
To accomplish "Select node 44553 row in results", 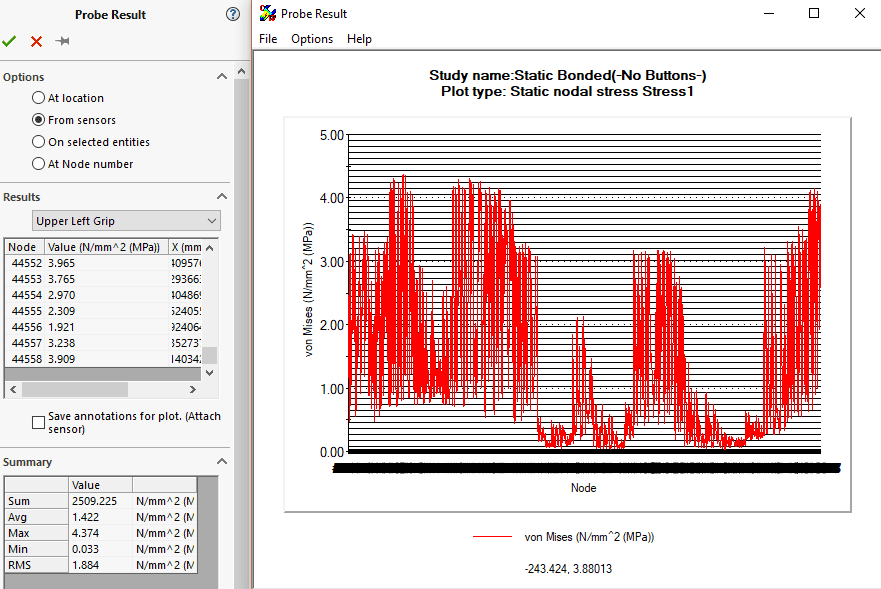I will [x=103, y=279].
